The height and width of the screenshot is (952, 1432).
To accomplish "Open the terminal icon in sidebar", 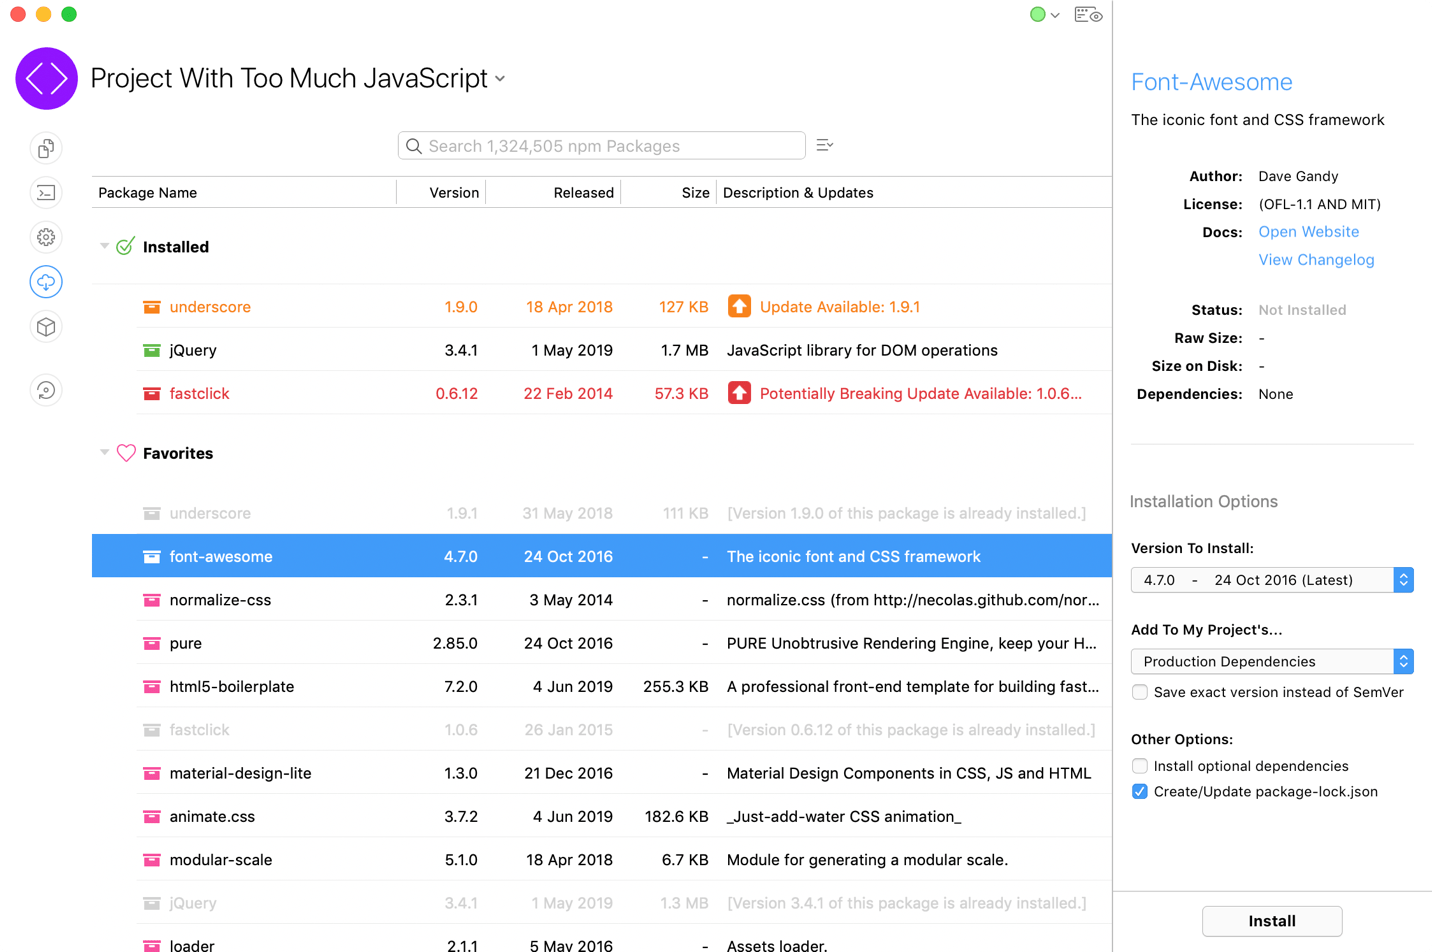I will (46, 193).
